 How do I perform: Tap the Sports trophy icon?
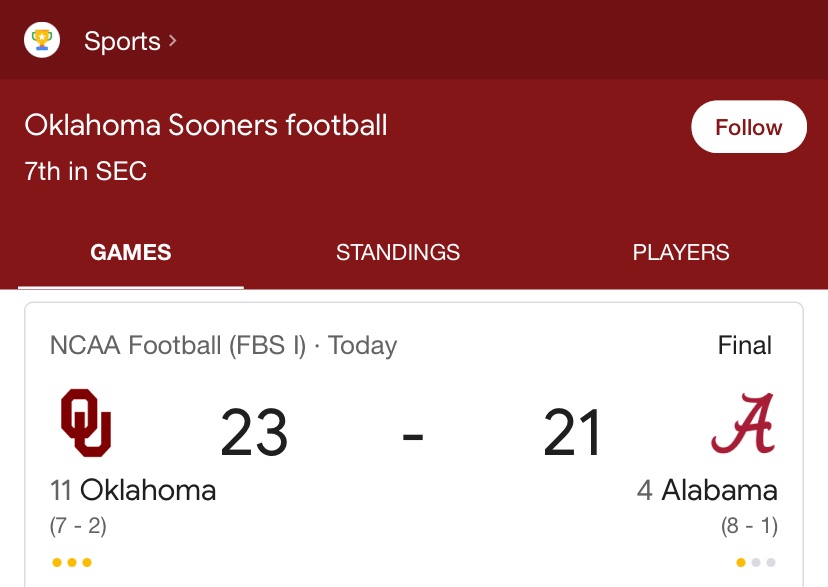(42, 40)
